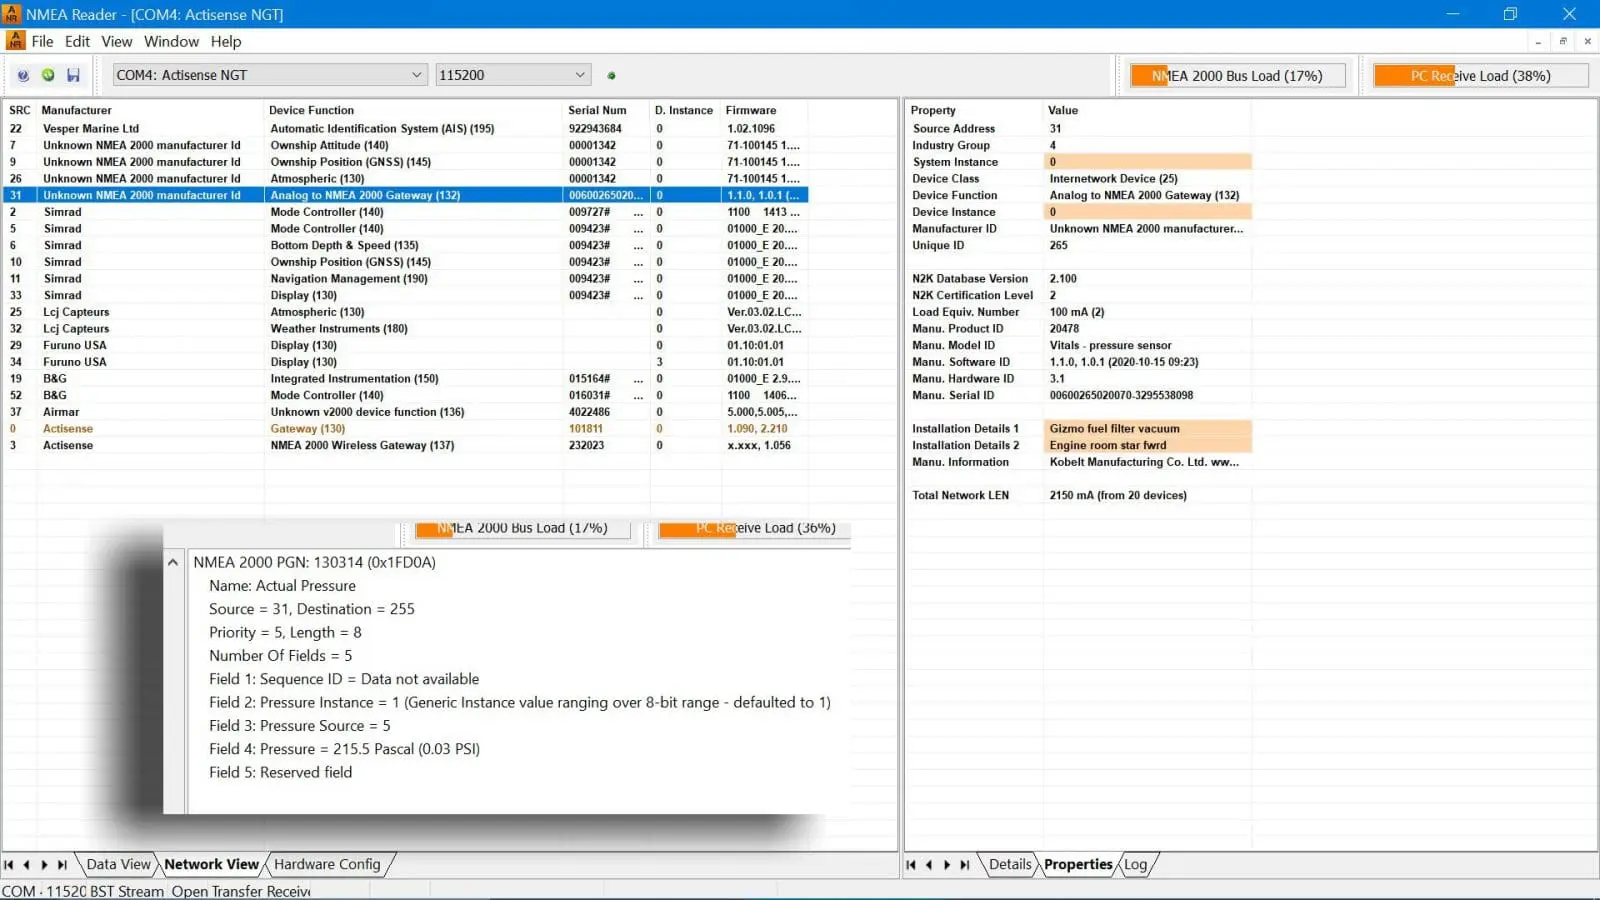Open the Hardware Config tab
Viewport: 1600px width, 900px height.
327,865
